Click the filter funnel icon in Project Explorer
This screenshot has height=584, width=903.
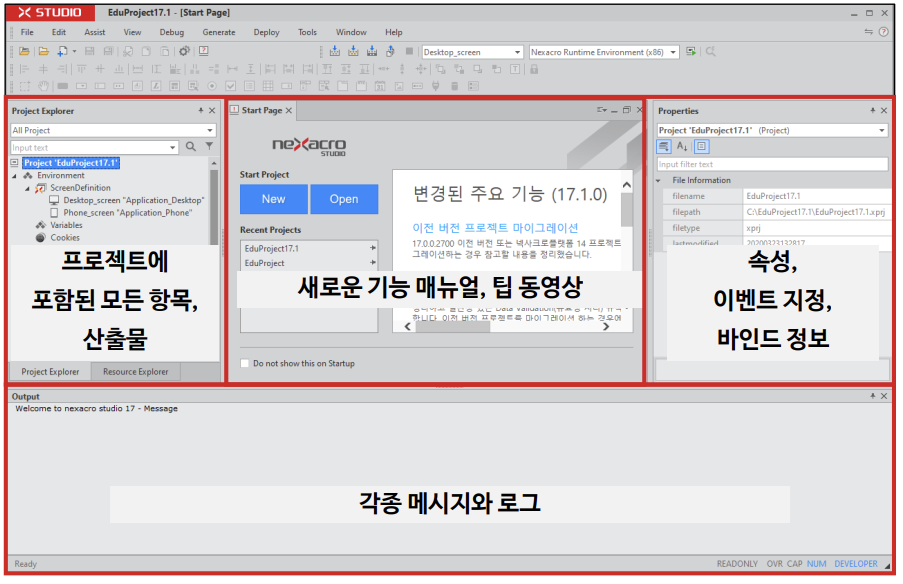pos(210,146)
